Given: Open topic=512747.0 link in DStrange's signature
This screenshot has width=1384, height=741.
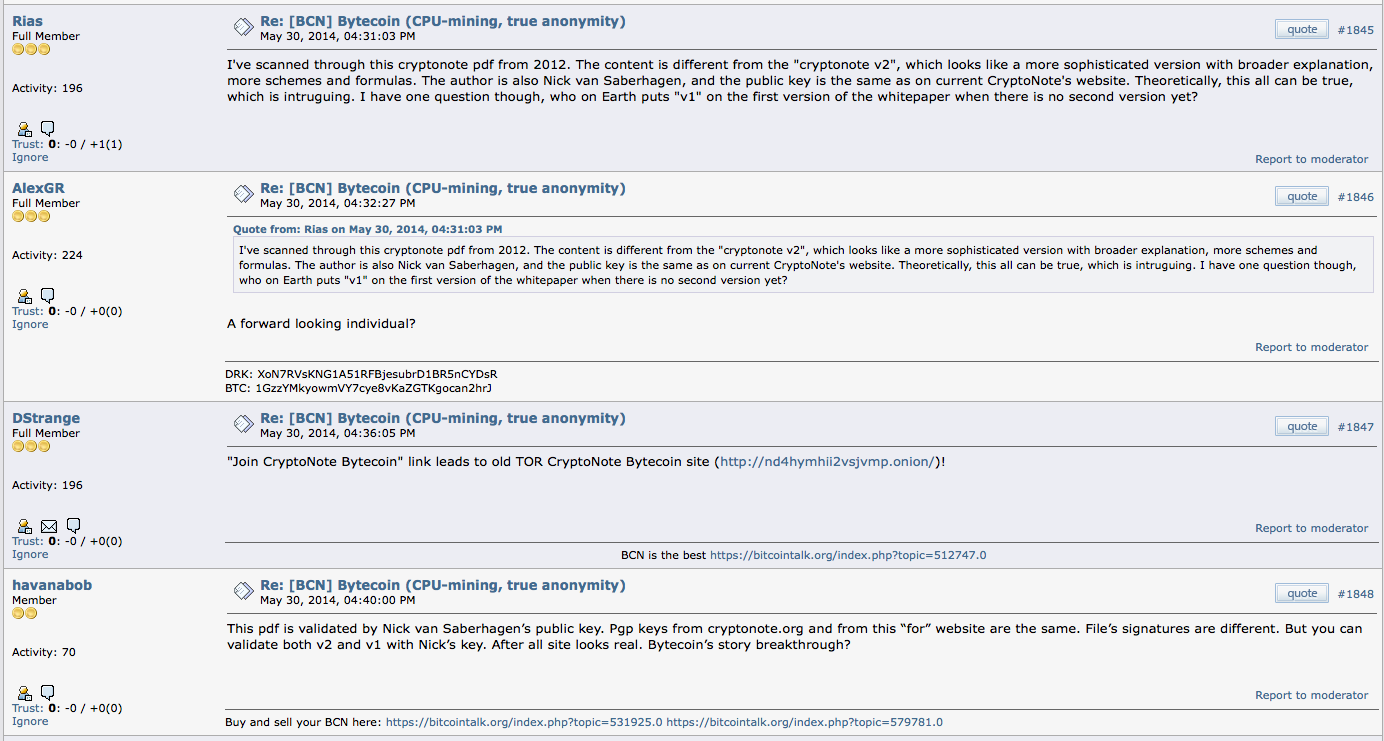Looking at the screenshot, I should point(848,555).
